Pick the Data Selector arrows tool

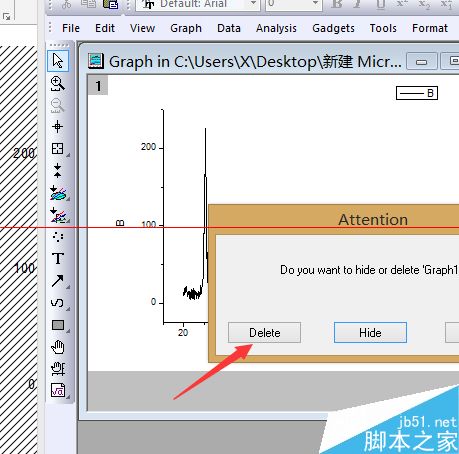tap(57, 170)
